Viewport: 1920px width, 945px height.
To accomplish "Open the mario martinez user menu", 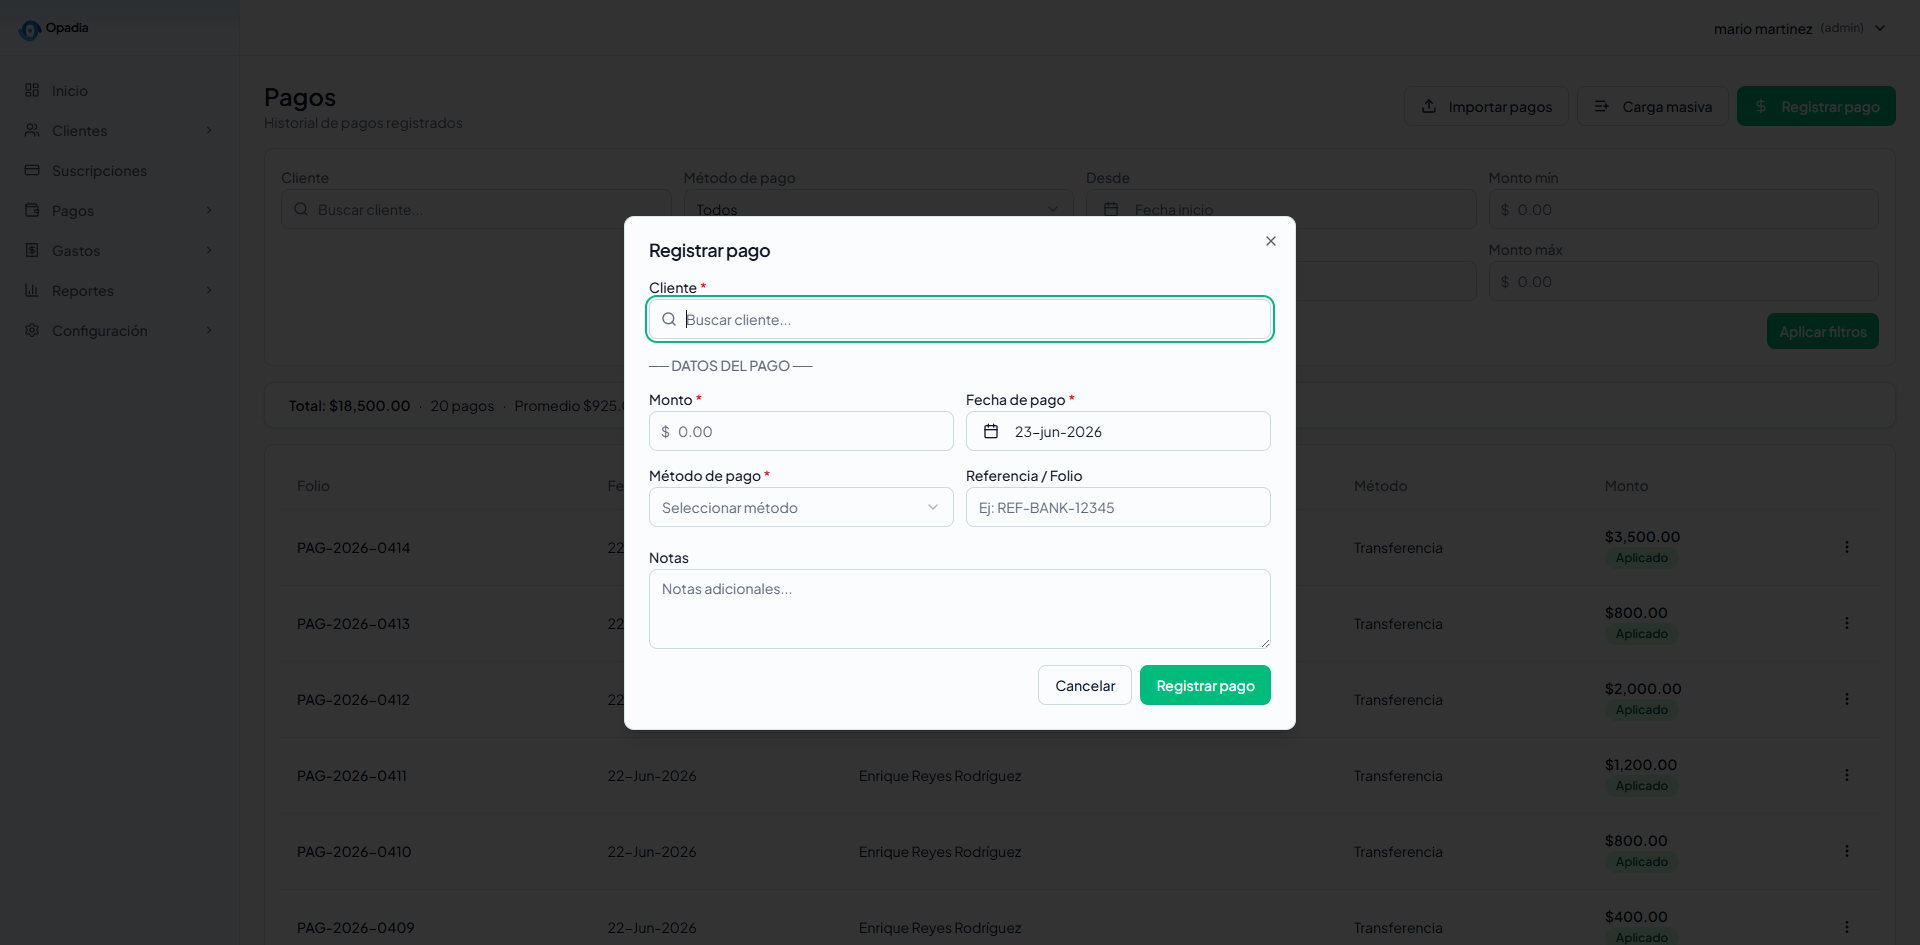I will pyautogui.click(x=1799, y=28).
